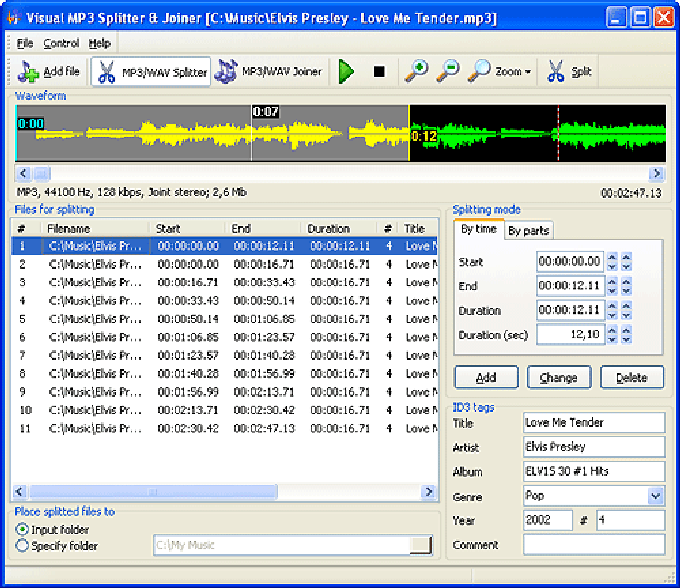Screen dimensions: 680x588
Task: Click the Change button
Action: tap(558, 378)
